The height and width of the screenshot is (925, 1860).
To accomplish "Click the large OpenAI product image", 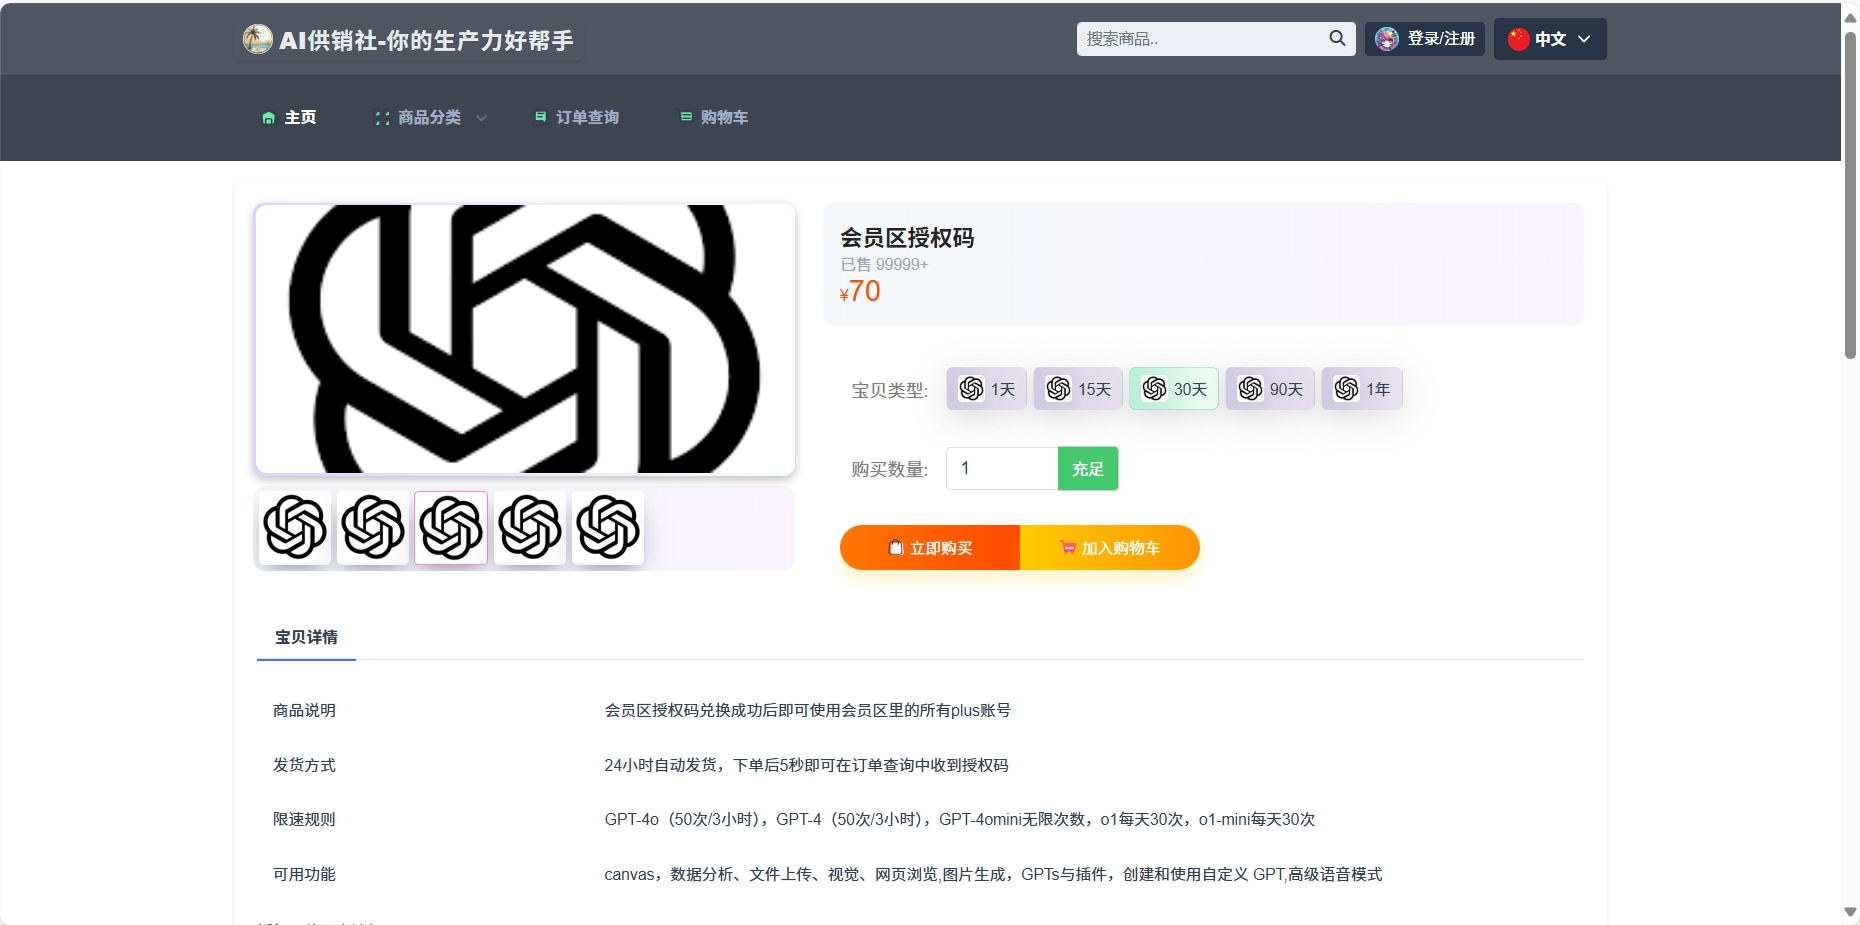I will coord(525,339).
